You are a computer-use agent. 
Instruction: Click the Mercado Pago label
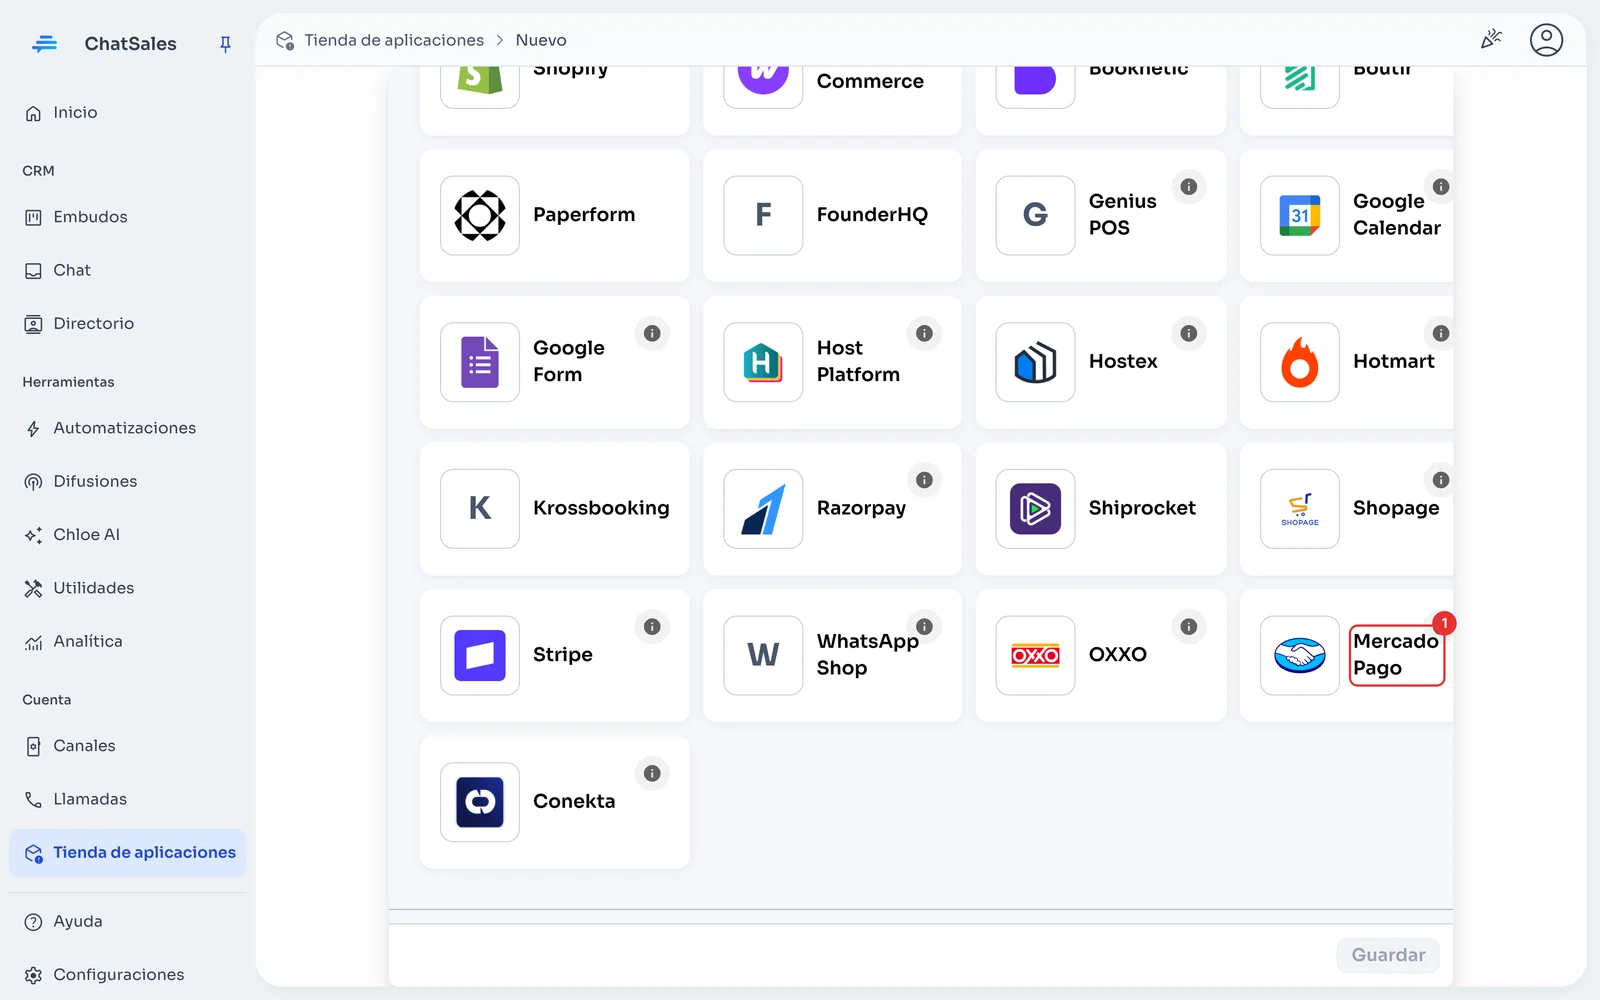(1396, 655)
